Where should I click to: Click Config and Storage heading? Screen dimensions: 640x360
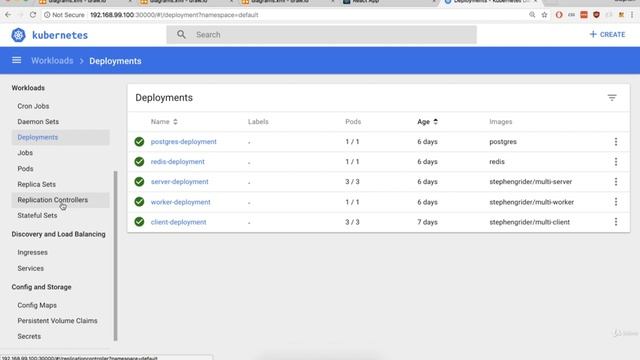click(41, 287)
